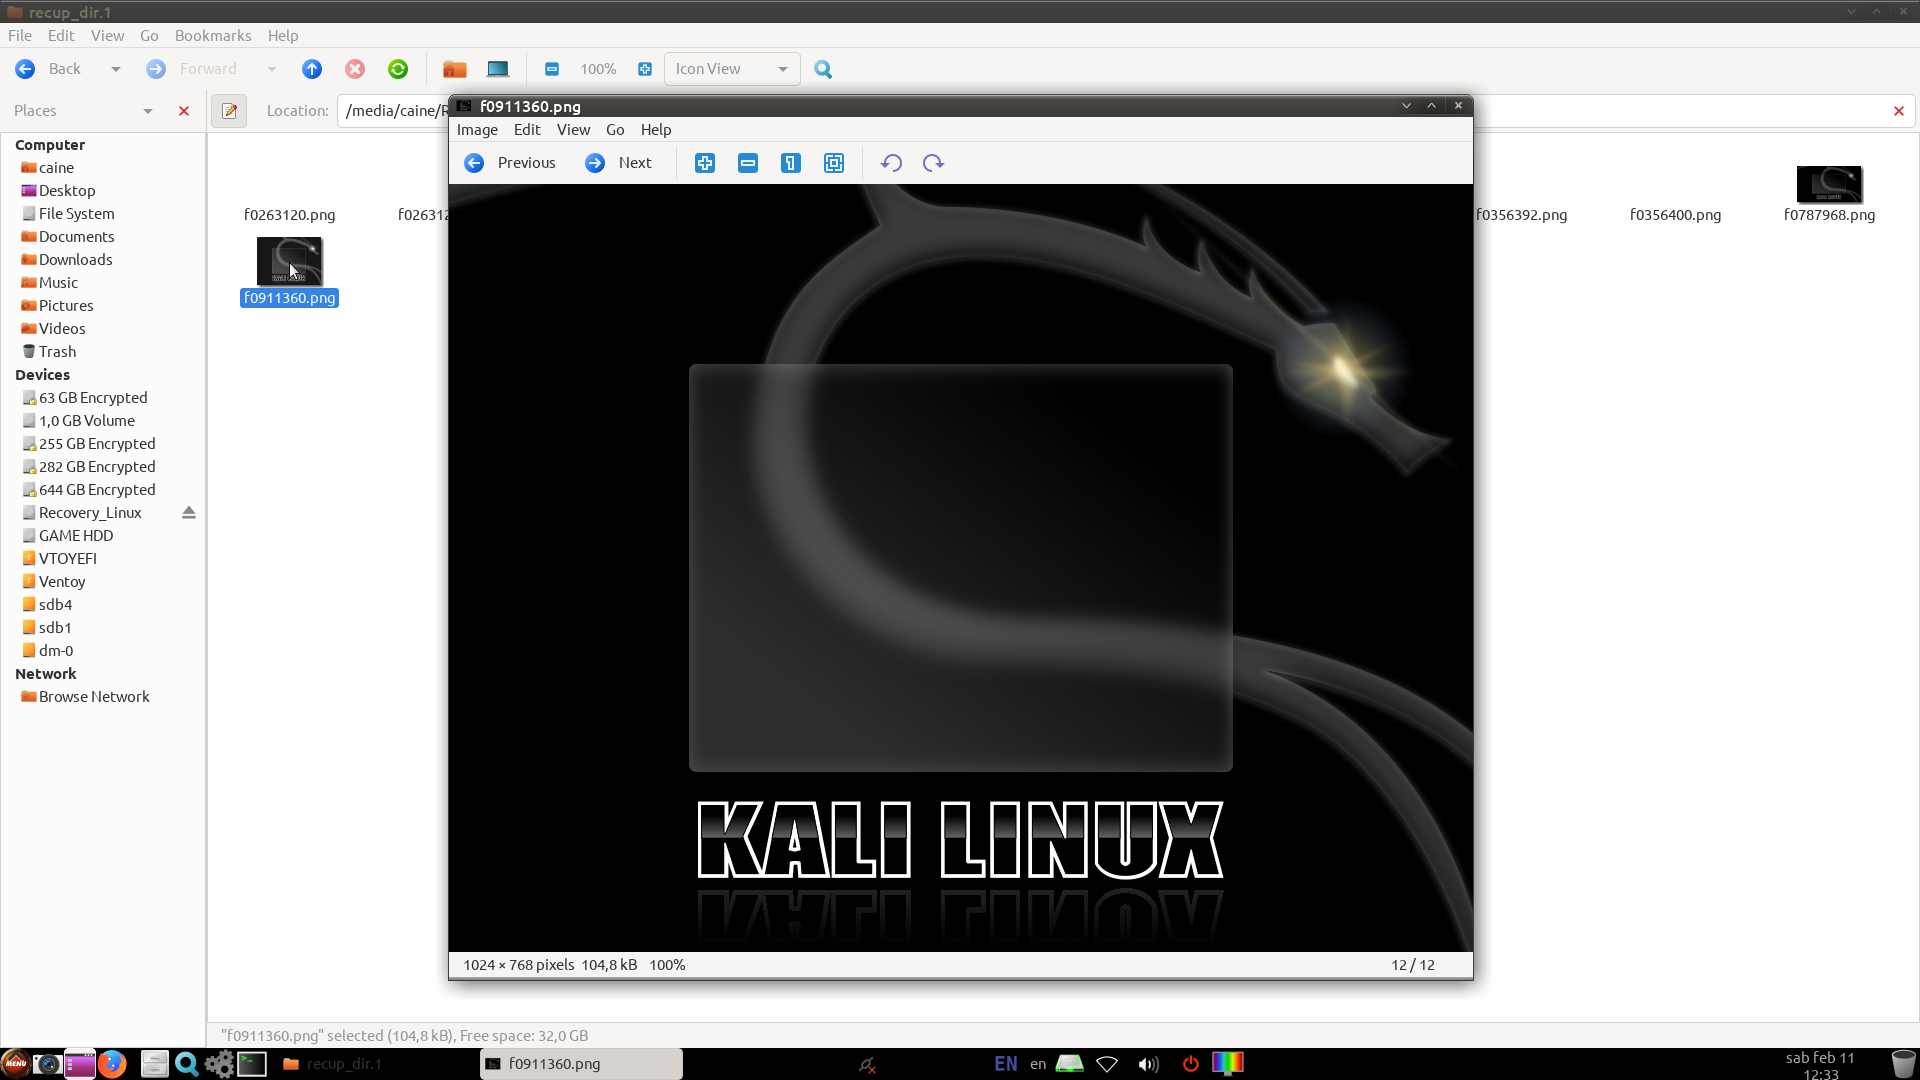Rotate image counterclockwise
The image size is (1920, 1080).
(891, 163)
